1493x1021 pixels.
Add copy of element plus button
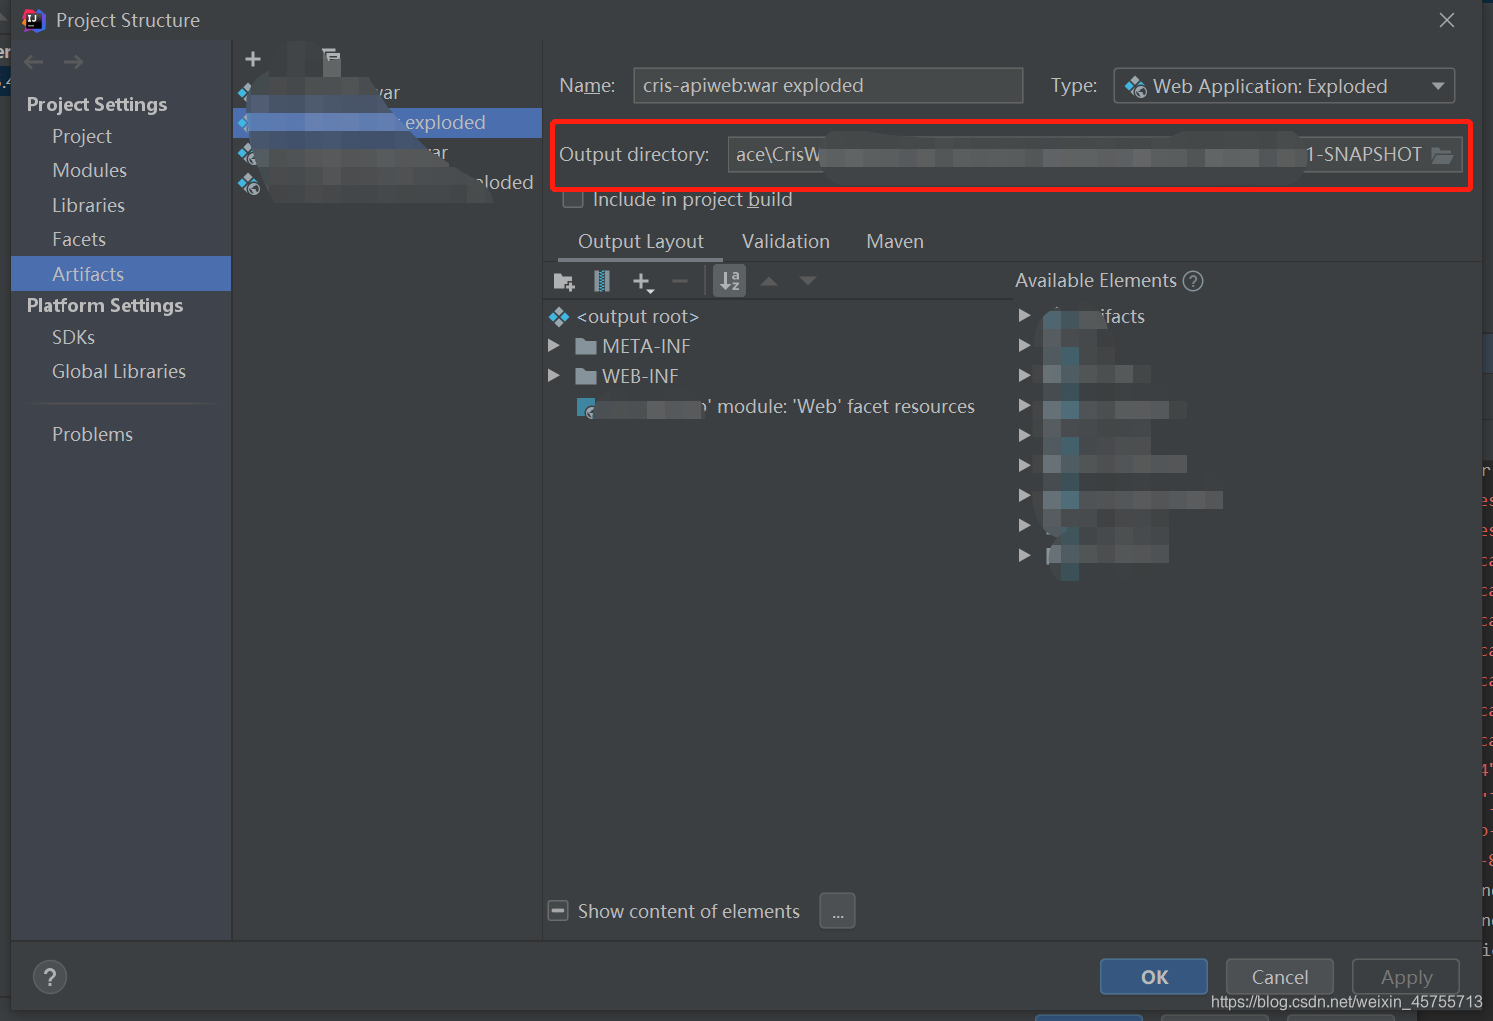[643, 282]
